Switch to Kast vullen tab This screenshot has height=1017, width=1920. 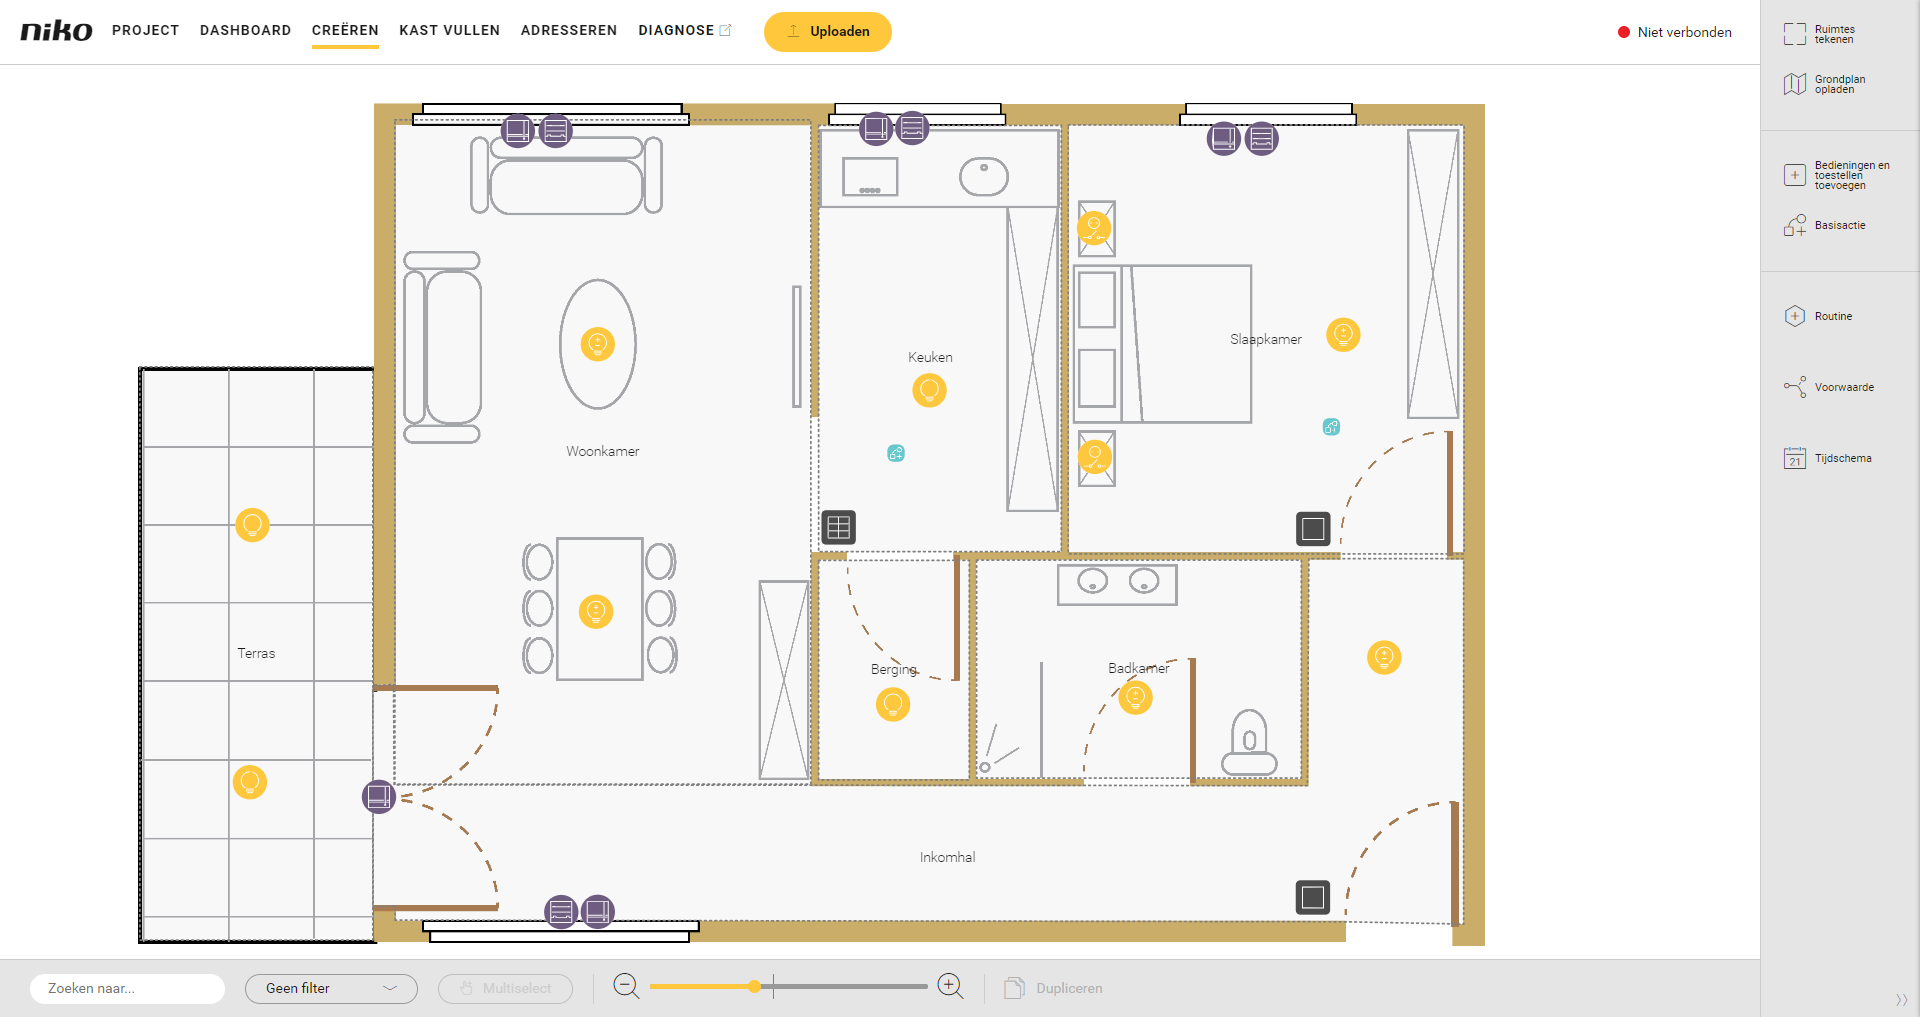point(450,30)
